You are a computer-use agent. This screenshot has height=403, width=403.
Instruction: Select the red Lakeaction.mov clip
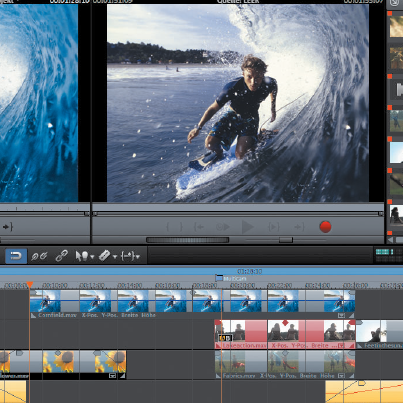pos(285,334)
